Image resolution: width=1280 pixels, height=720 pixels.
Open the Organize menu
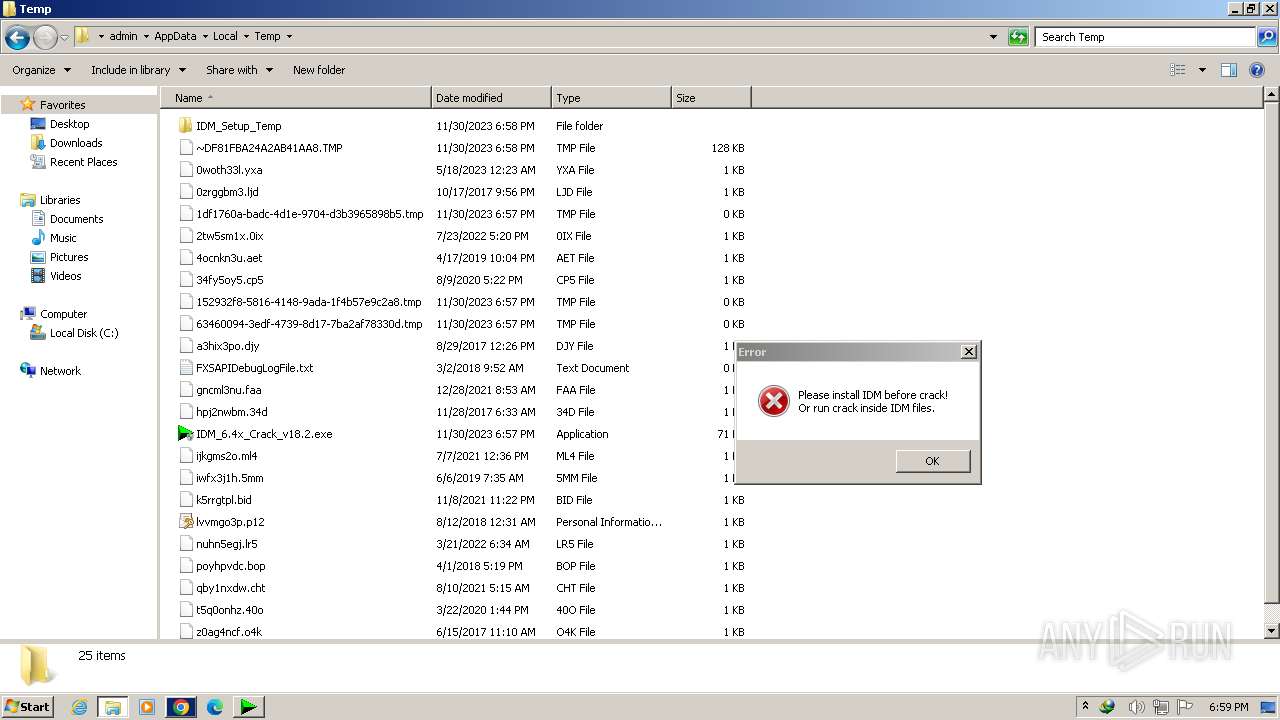[x=41, y=70]
